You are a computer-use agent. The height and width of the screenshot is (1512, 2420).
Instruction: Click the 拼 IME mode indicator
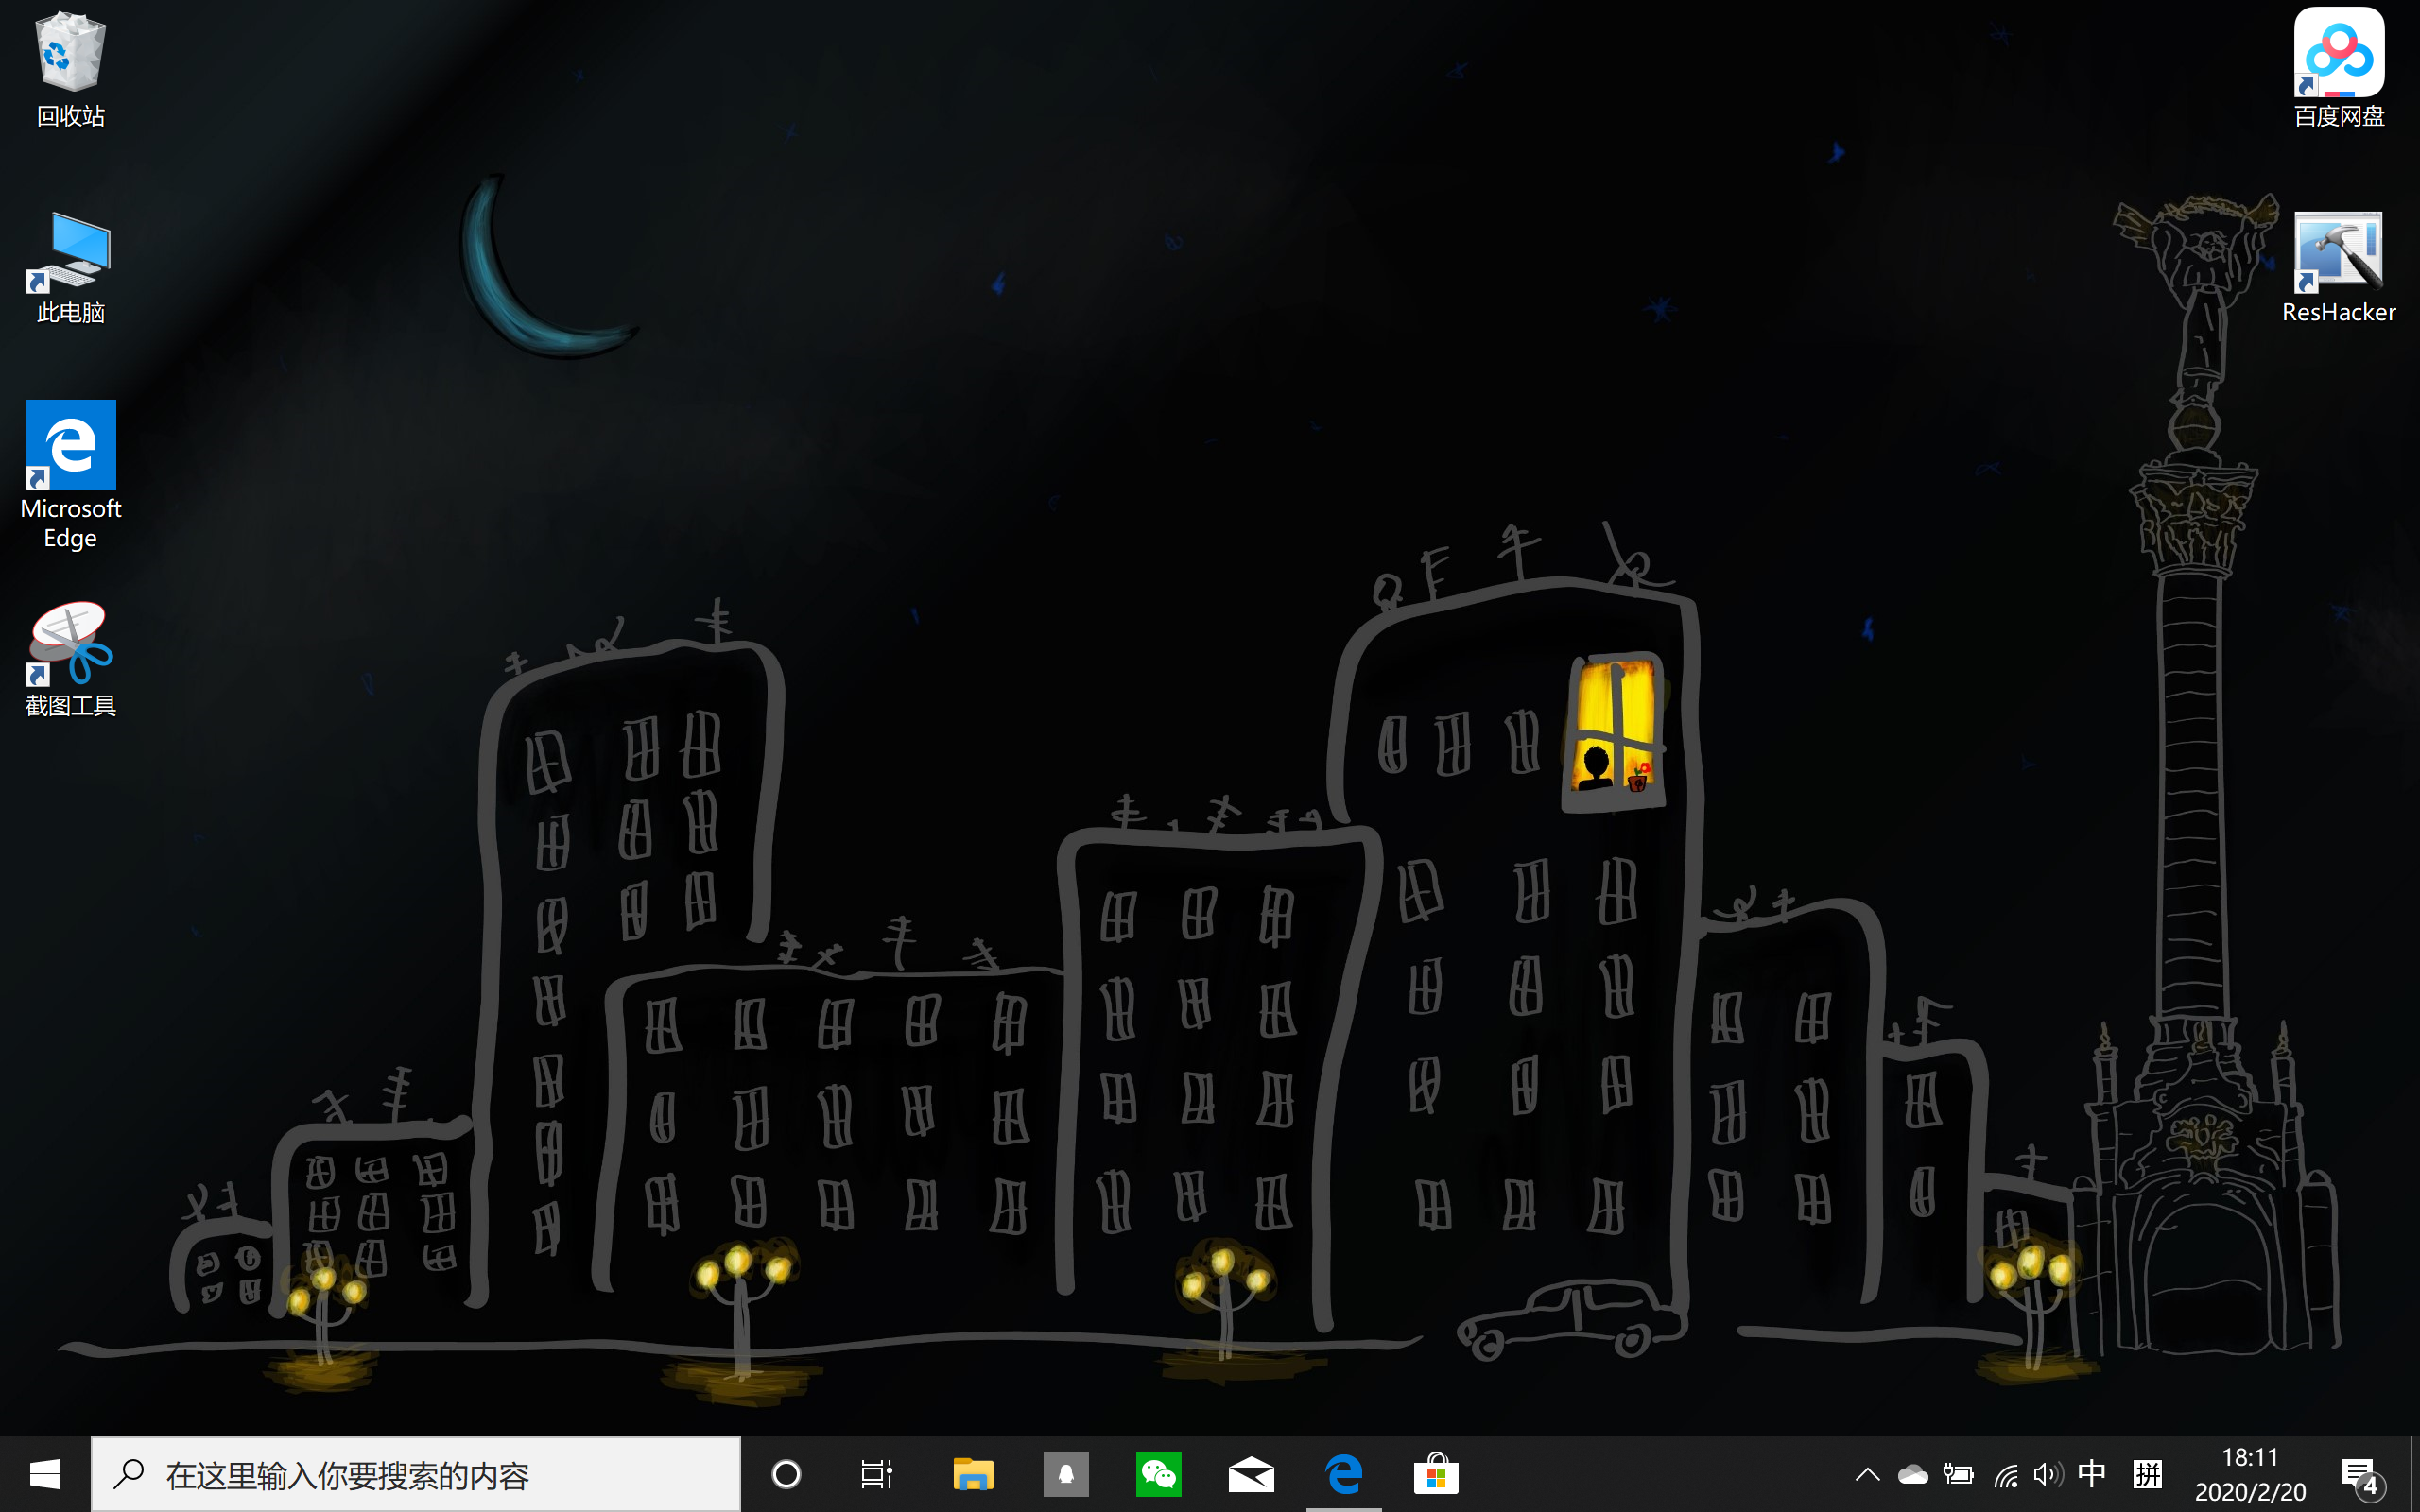pyautogui.click(x=2147, y=1474)
